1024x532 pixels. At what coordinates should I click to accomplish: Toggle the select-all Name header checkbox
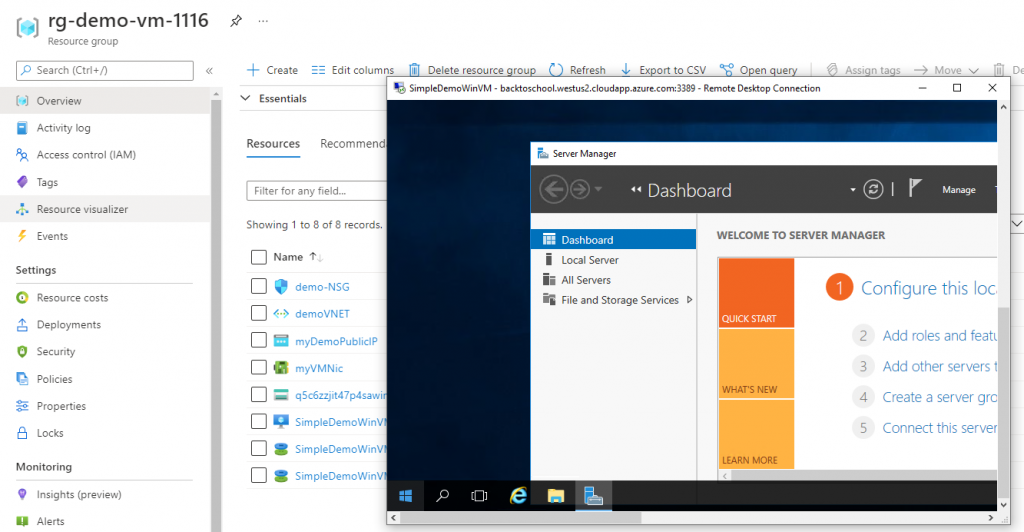pyautogui.click(x=259, y=257)
